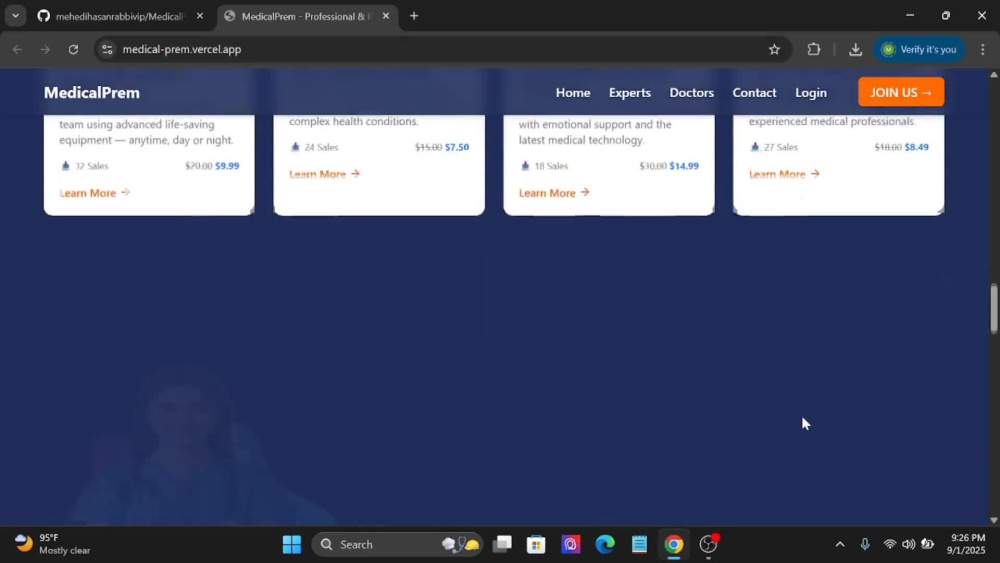The width and height of the screenshot is (1000, 563).
Task: Go to the Home nav link
Action: [573, 92]
